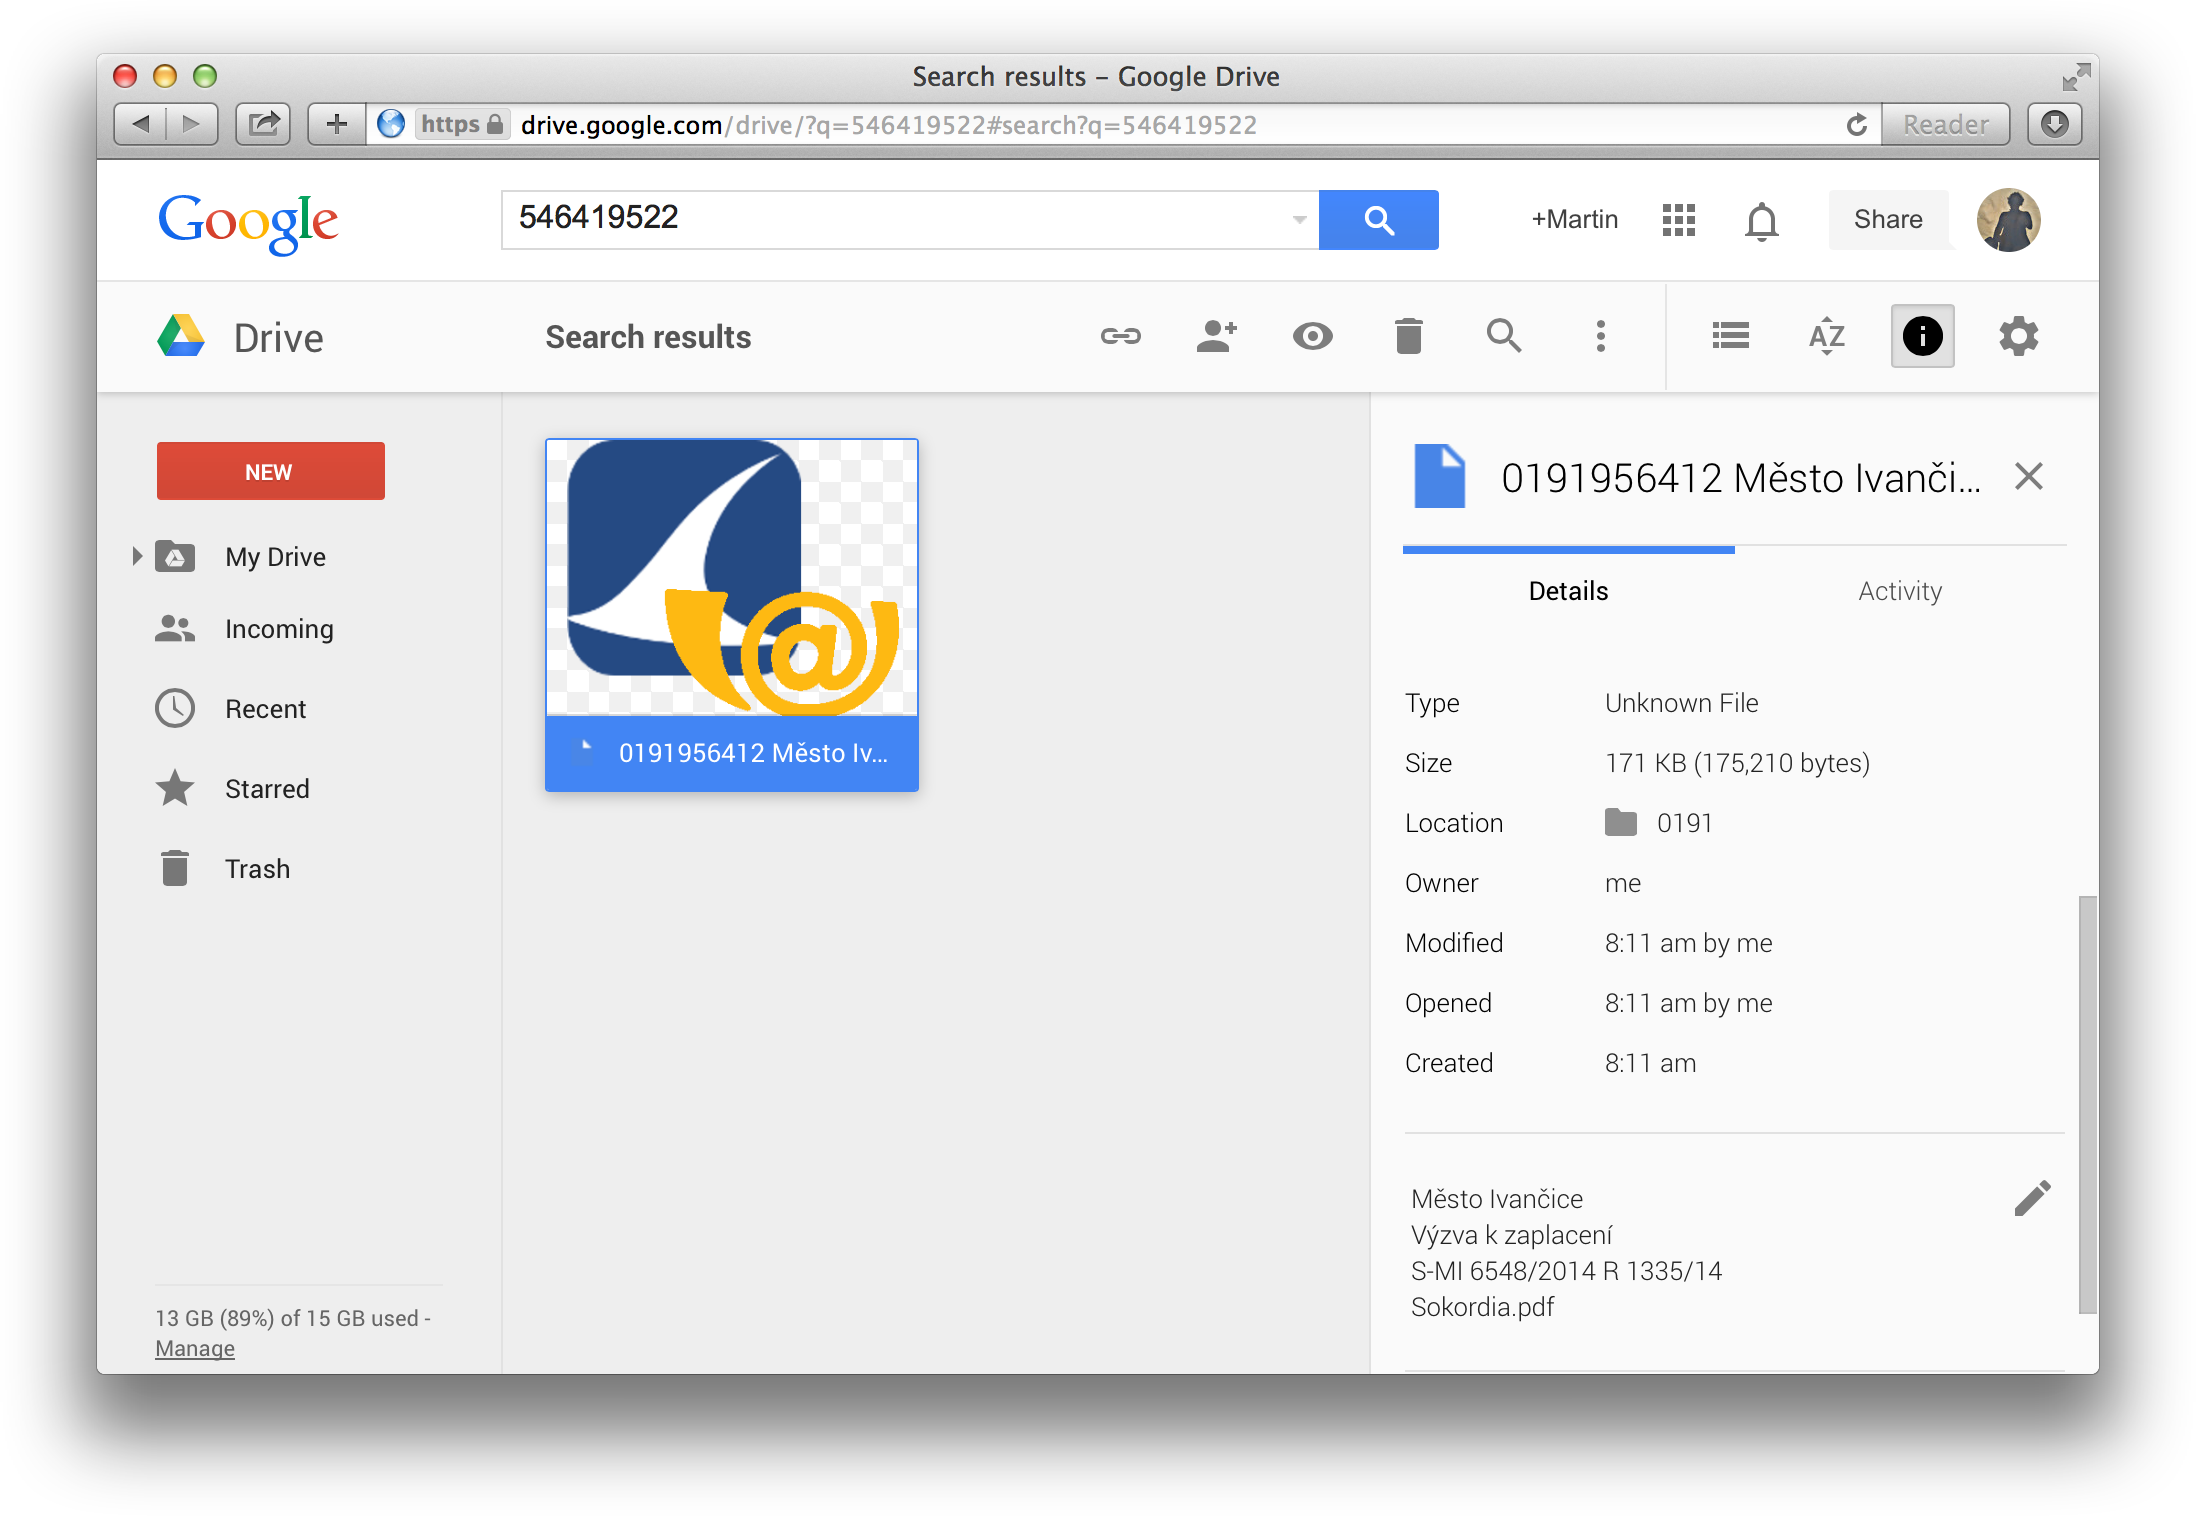Switch to the Activity tab
Image resolution: width=2196 pixels, height=1516 pixels.
[1899, 591]
